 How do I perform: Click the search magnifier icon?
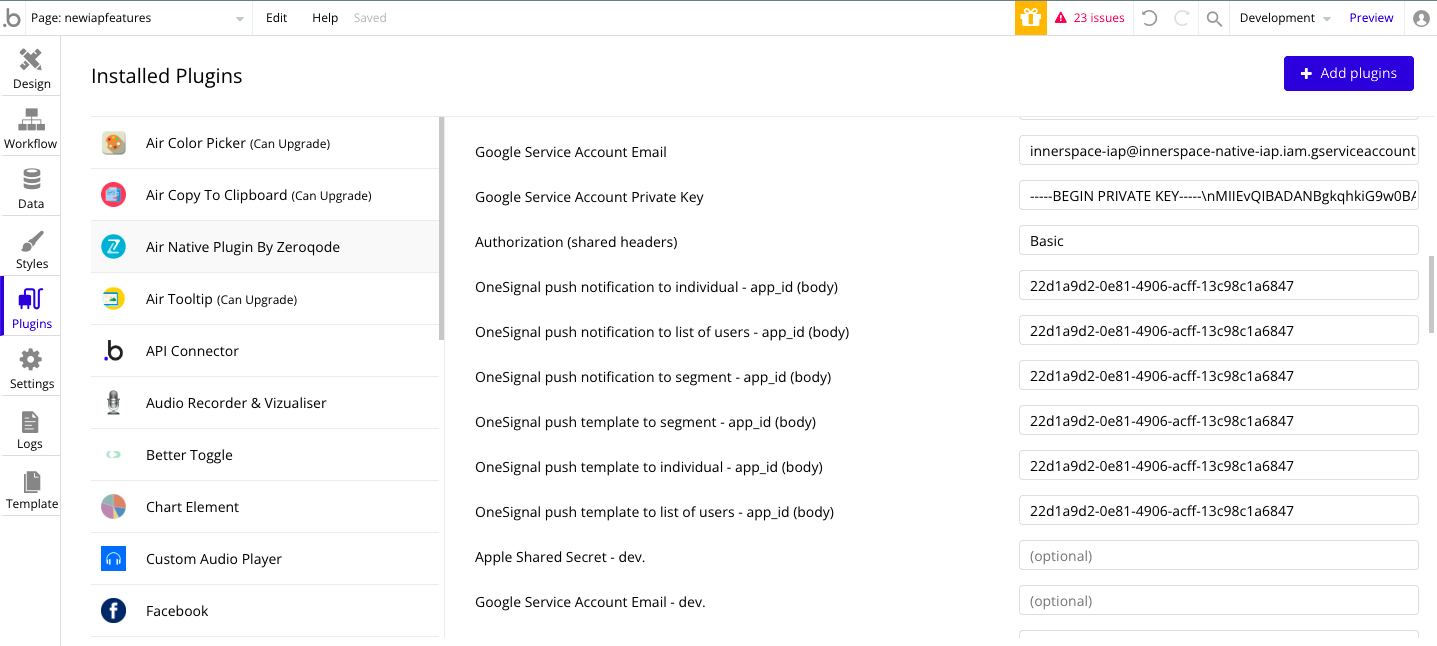coord(1214,18)
